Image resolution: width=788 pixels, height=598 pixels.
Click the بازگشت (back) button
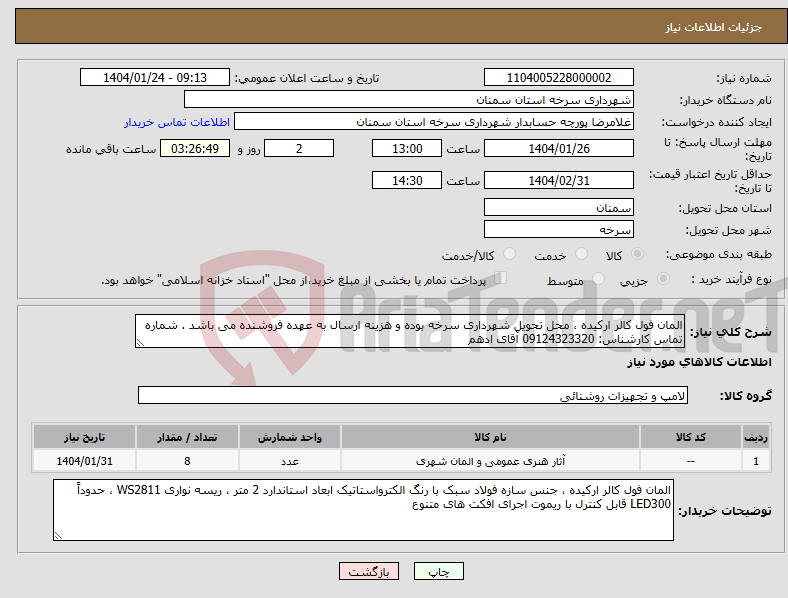point(369,571)
